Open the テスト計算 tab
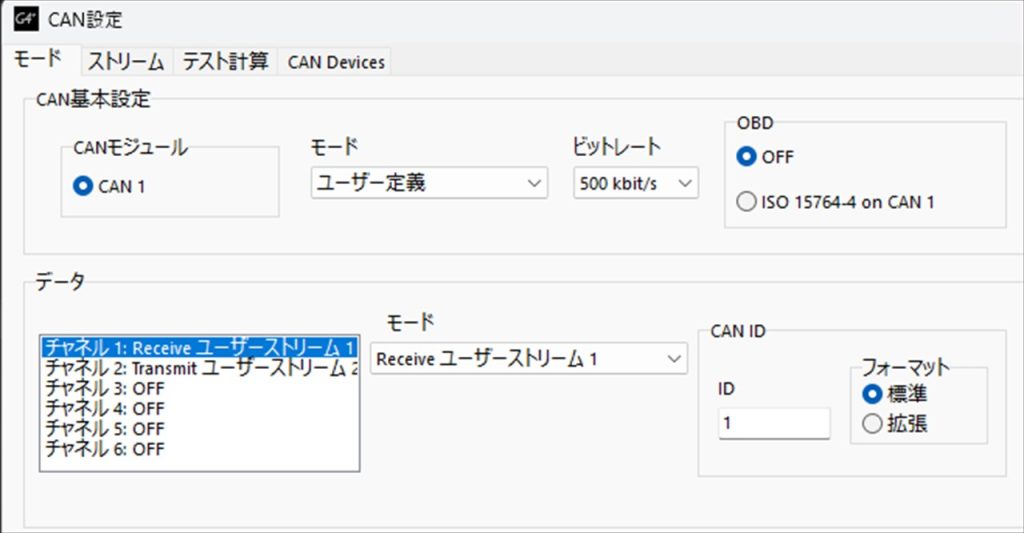This screenshot has width=1024, height=533. [225, 62]
